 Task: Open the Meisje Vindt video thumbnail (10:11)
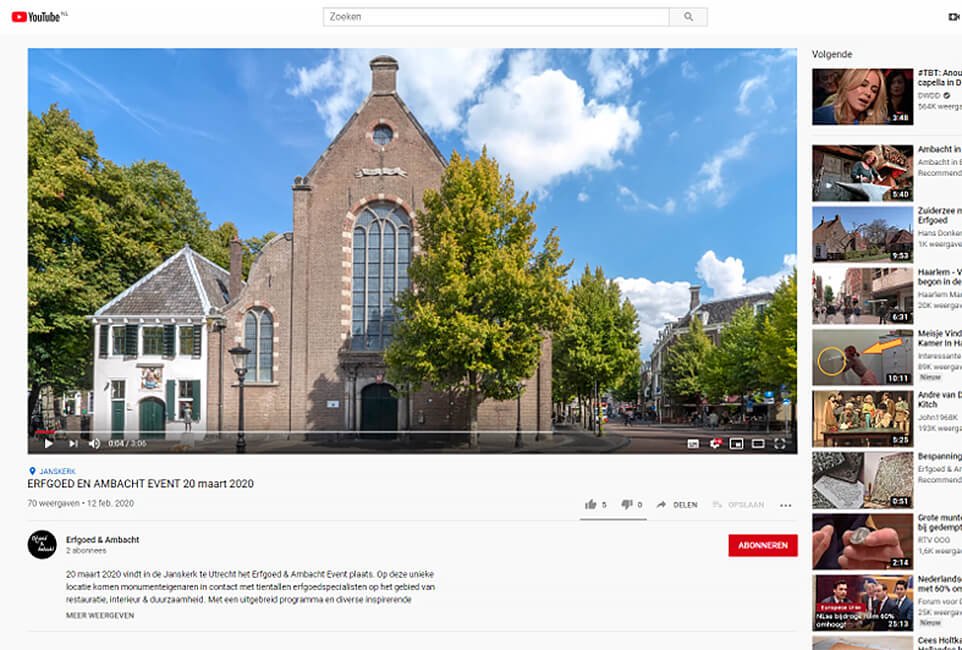tap(862, 357)
